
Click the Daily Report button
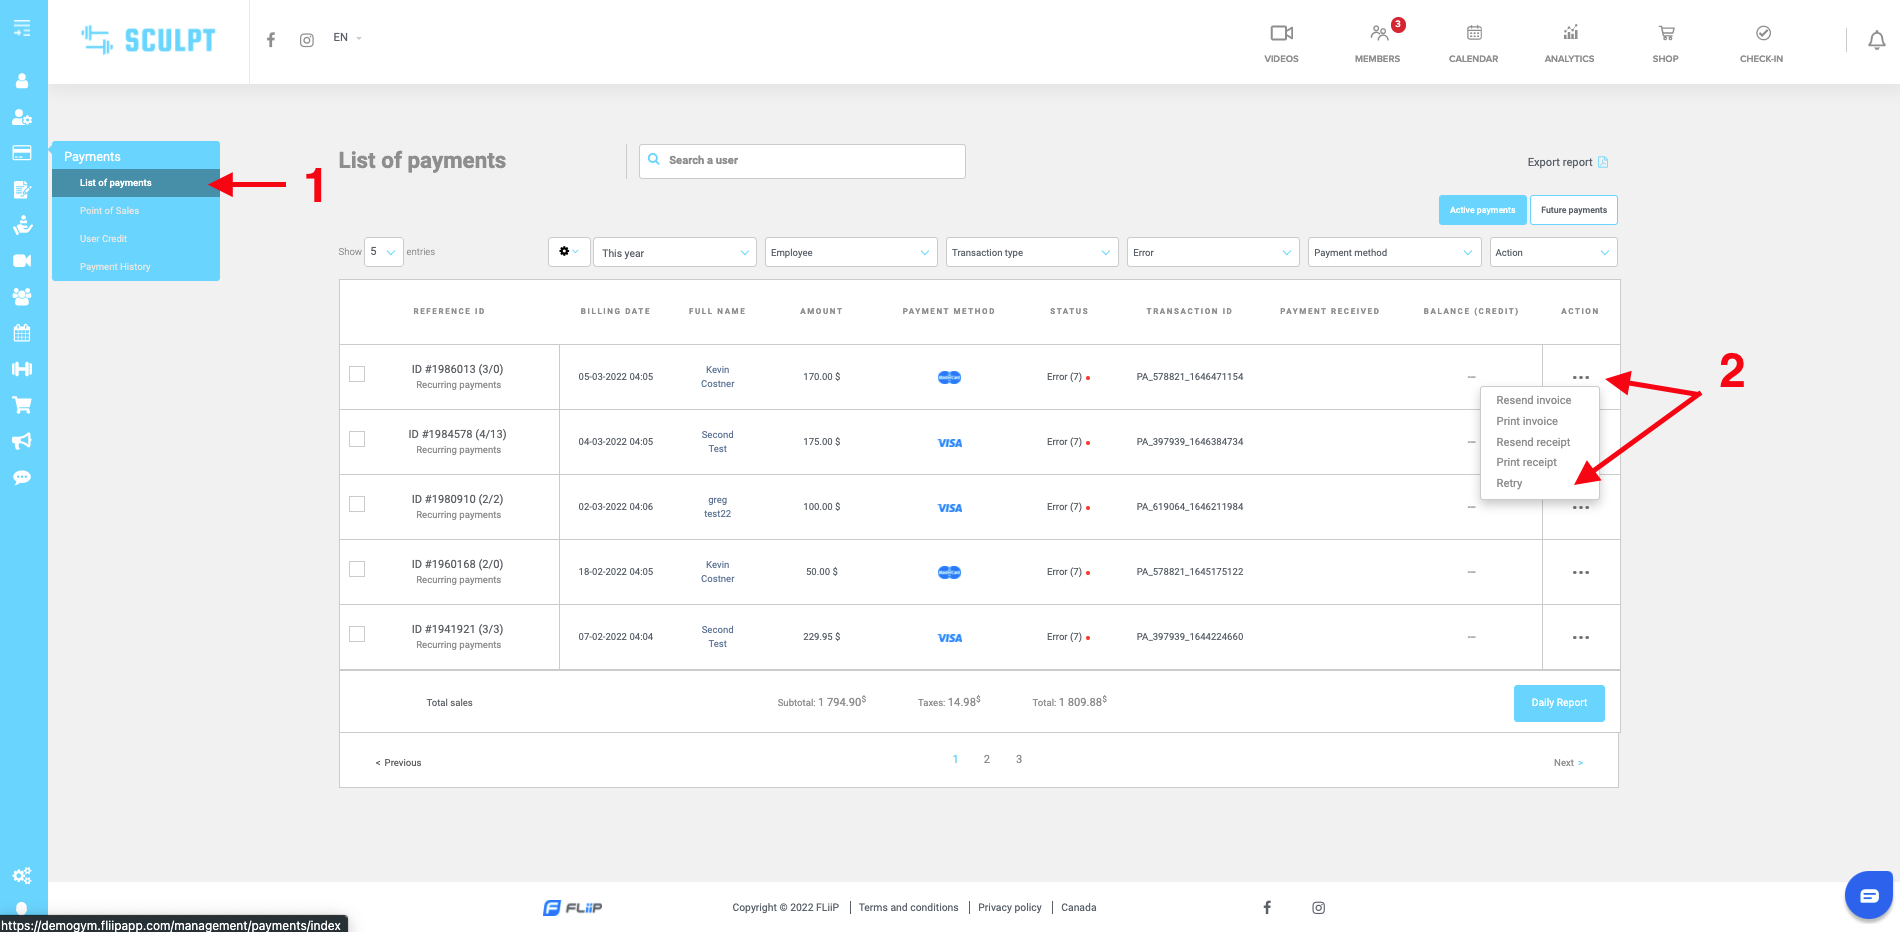tap(1558, 703)
